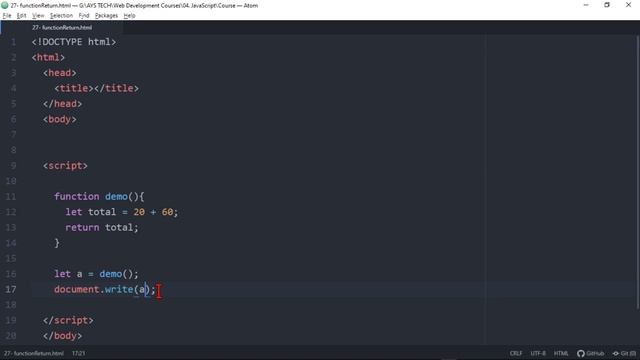Change UTF-8 file encoding
Image resolution: width=640 pixels, height=360 pixels.
pos(538,353)
